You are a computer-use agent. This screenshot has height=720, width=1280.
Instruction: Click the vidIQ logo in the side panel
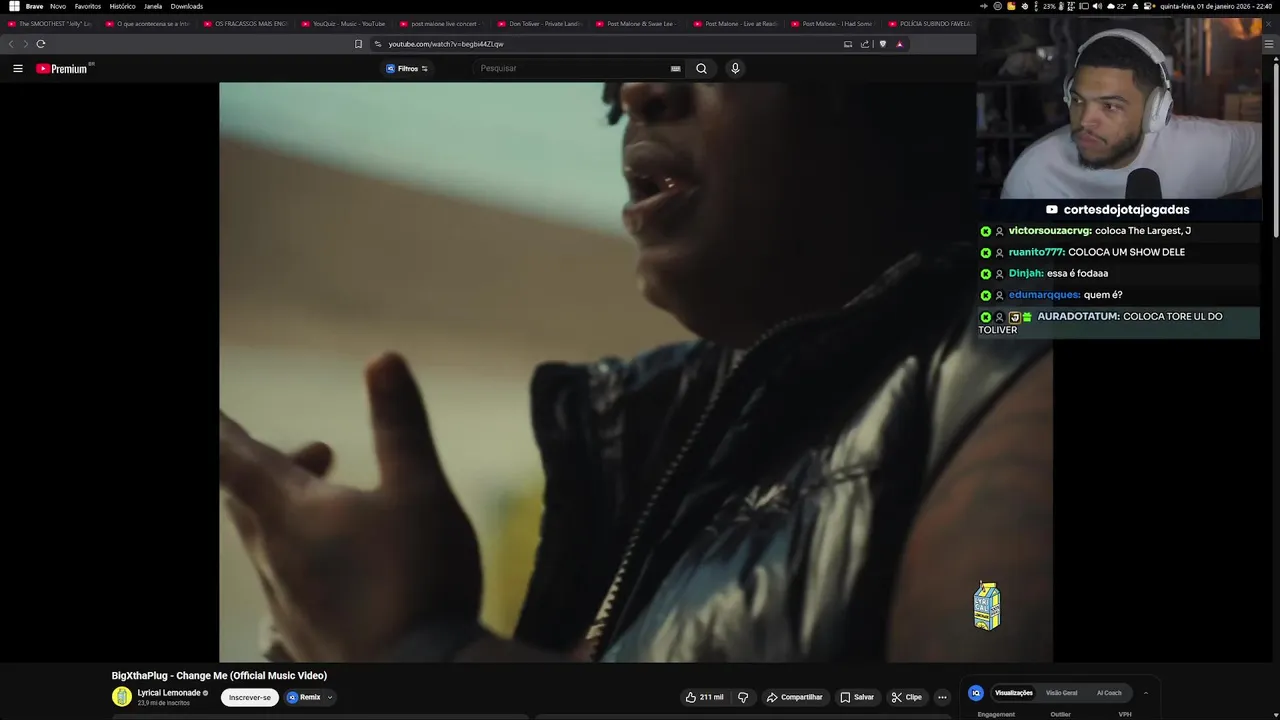click(976, 693)
